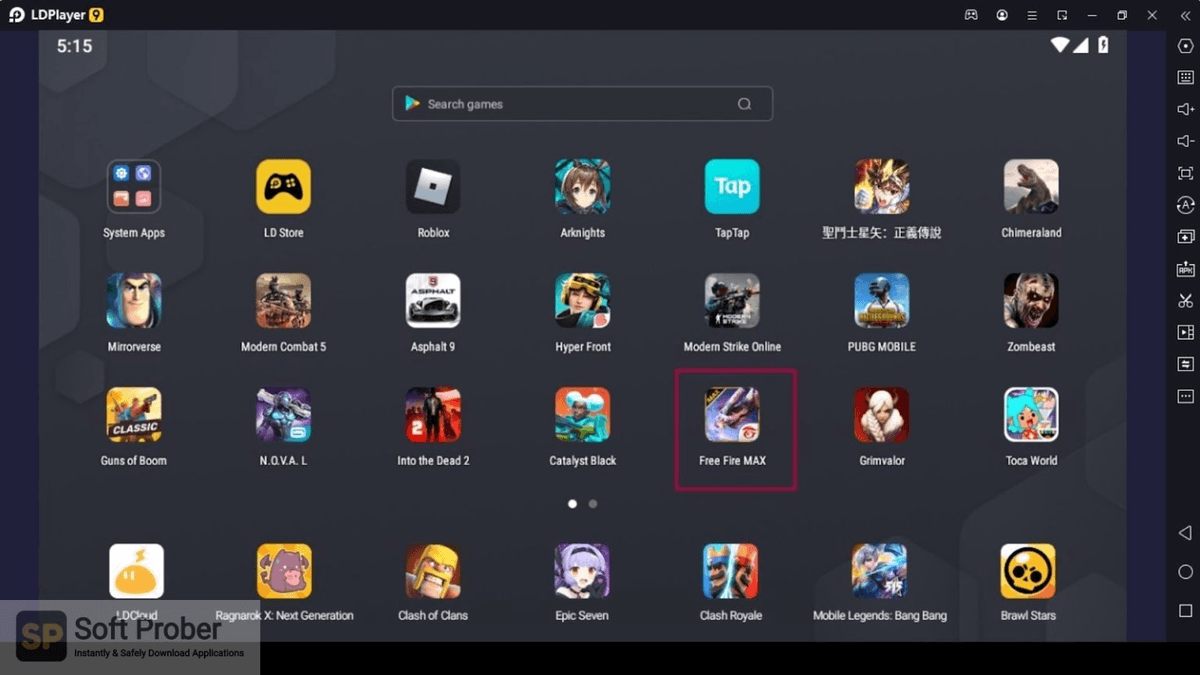
Task: Select first home screen page dot
Action: (572, 504)
